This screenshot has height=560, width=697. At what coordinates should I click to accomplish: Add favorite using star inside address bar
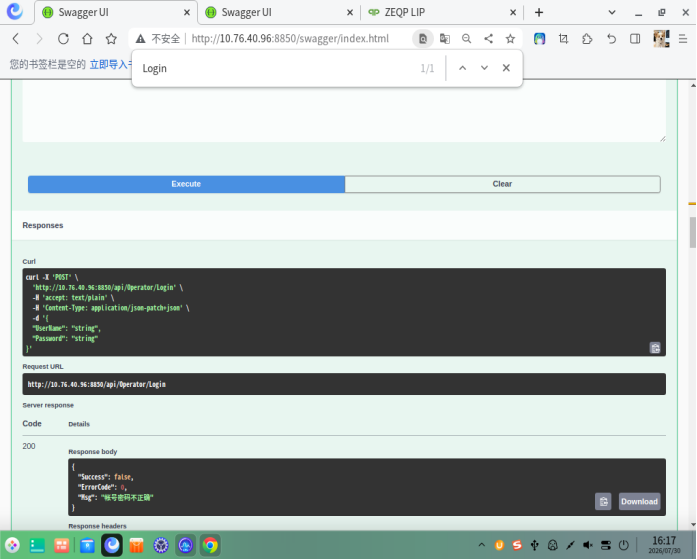point(510,39)
